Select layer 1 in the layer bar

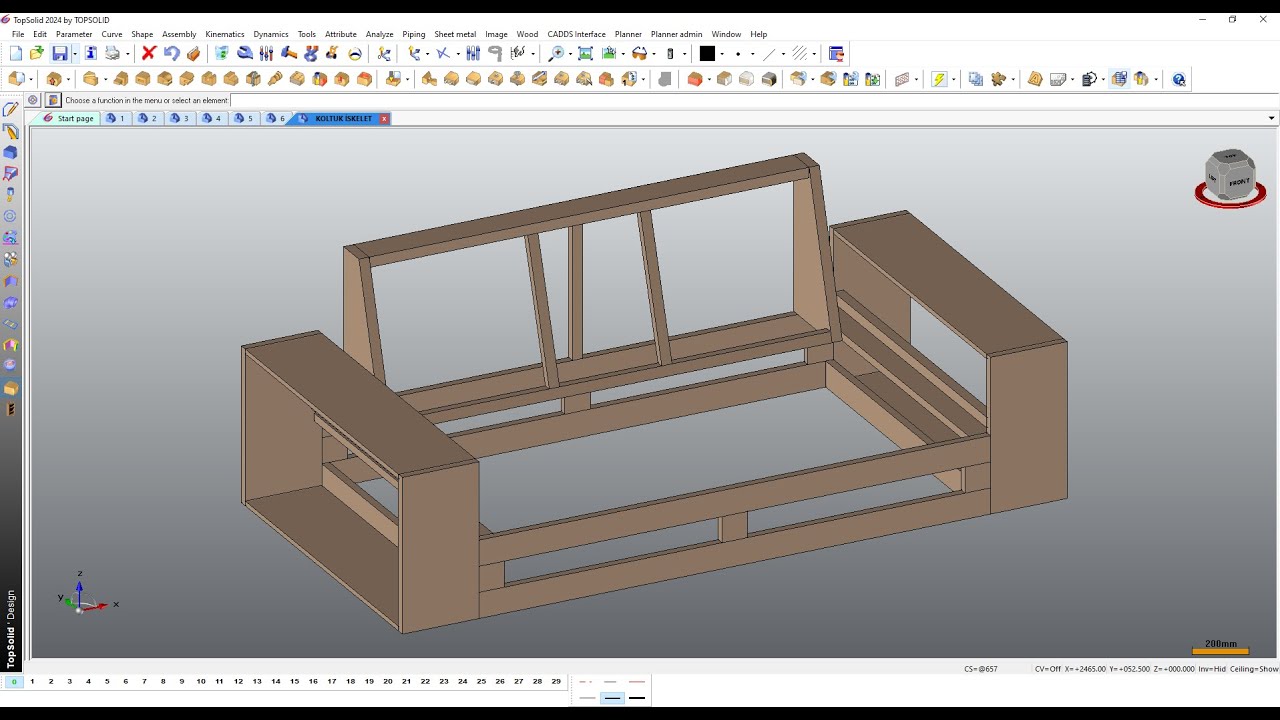click(32, 681)
